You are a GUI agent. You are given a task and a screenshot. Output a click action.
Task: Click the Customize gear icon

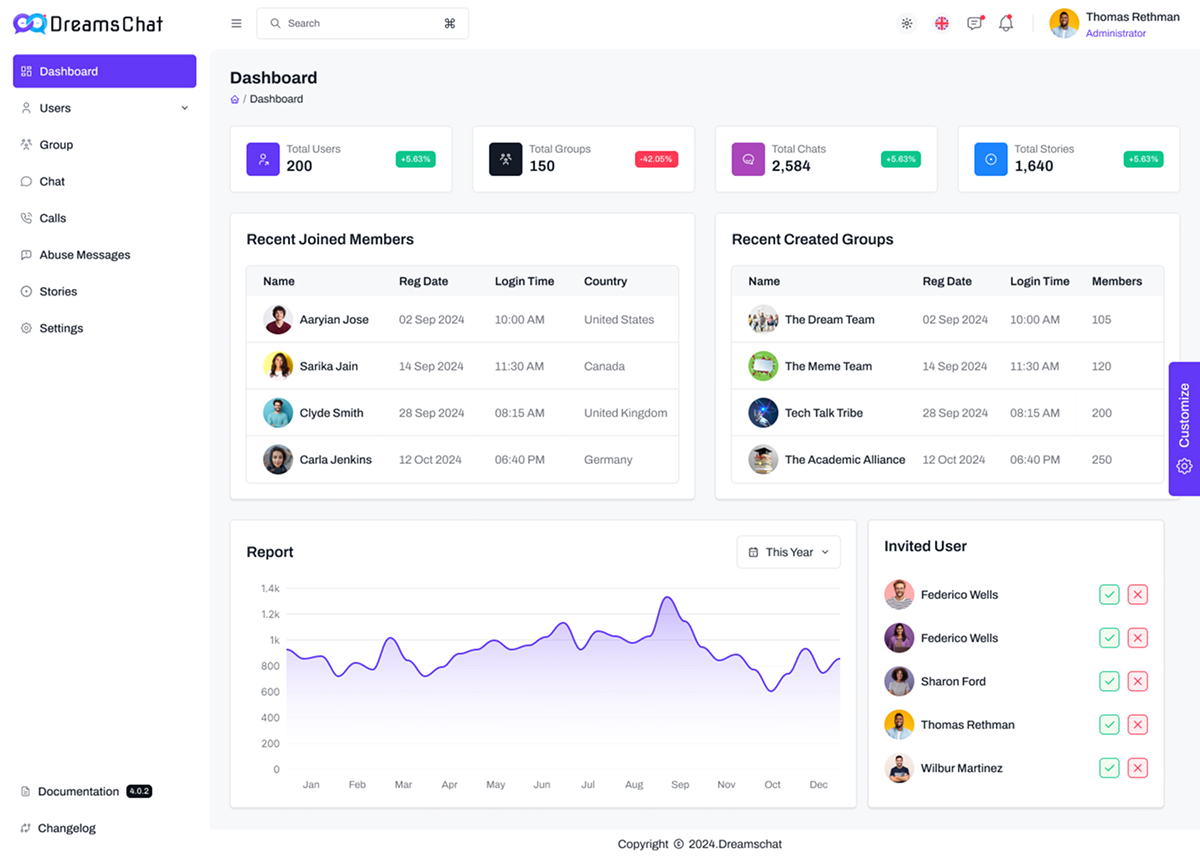pos(1184,466)
